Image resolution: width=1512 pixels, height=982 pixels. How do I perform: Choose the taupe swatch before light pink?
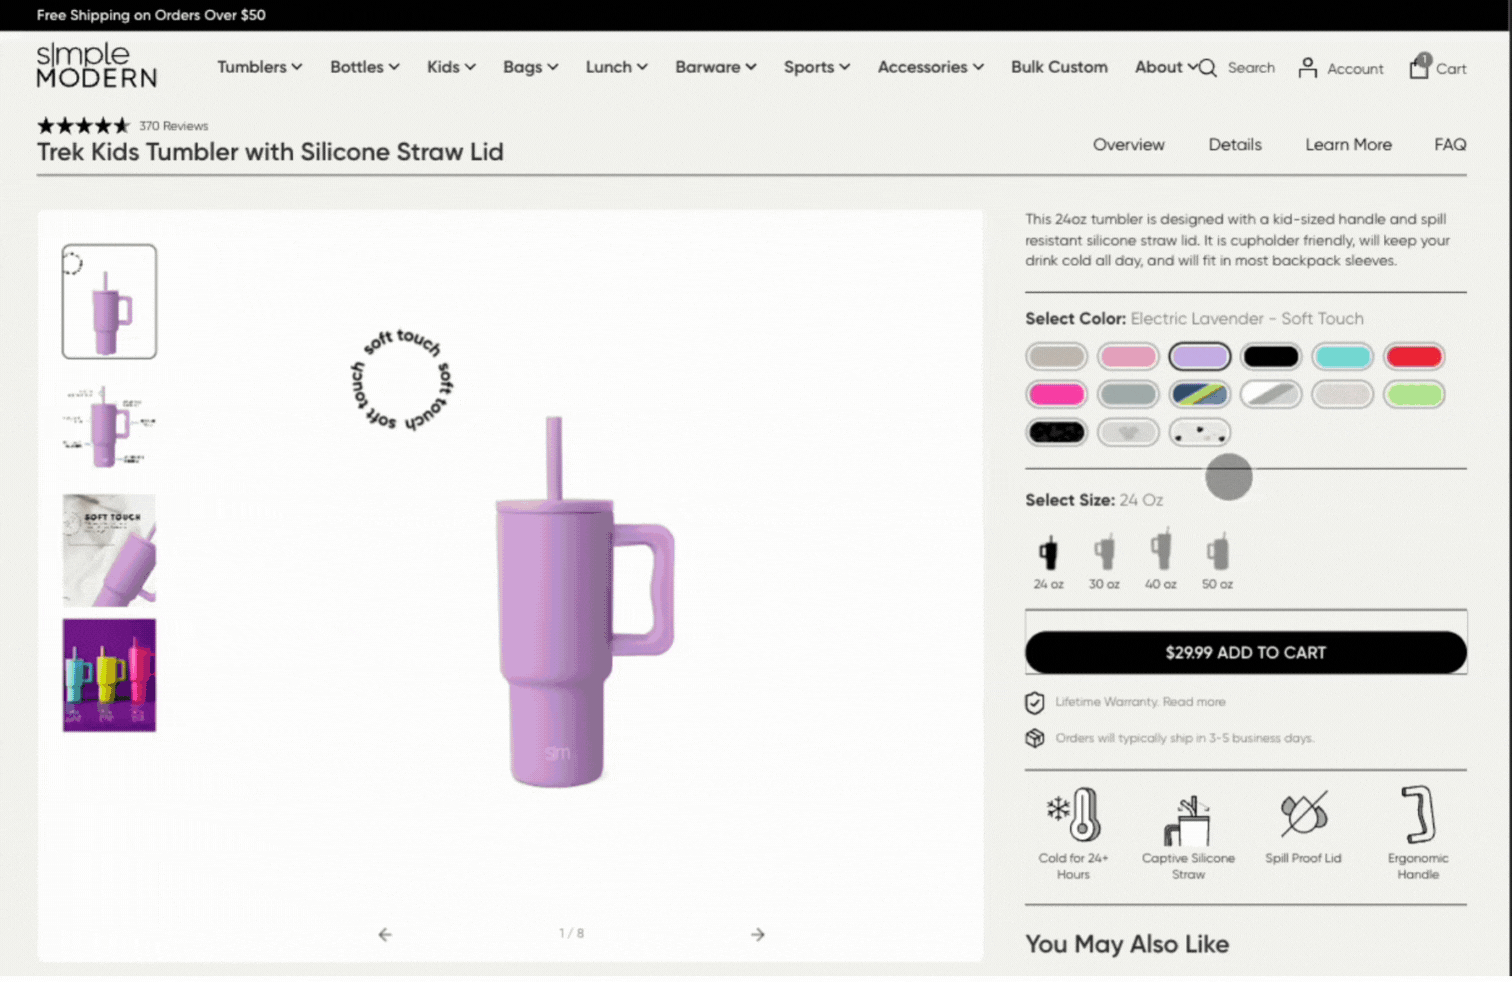pos(1057,356)
